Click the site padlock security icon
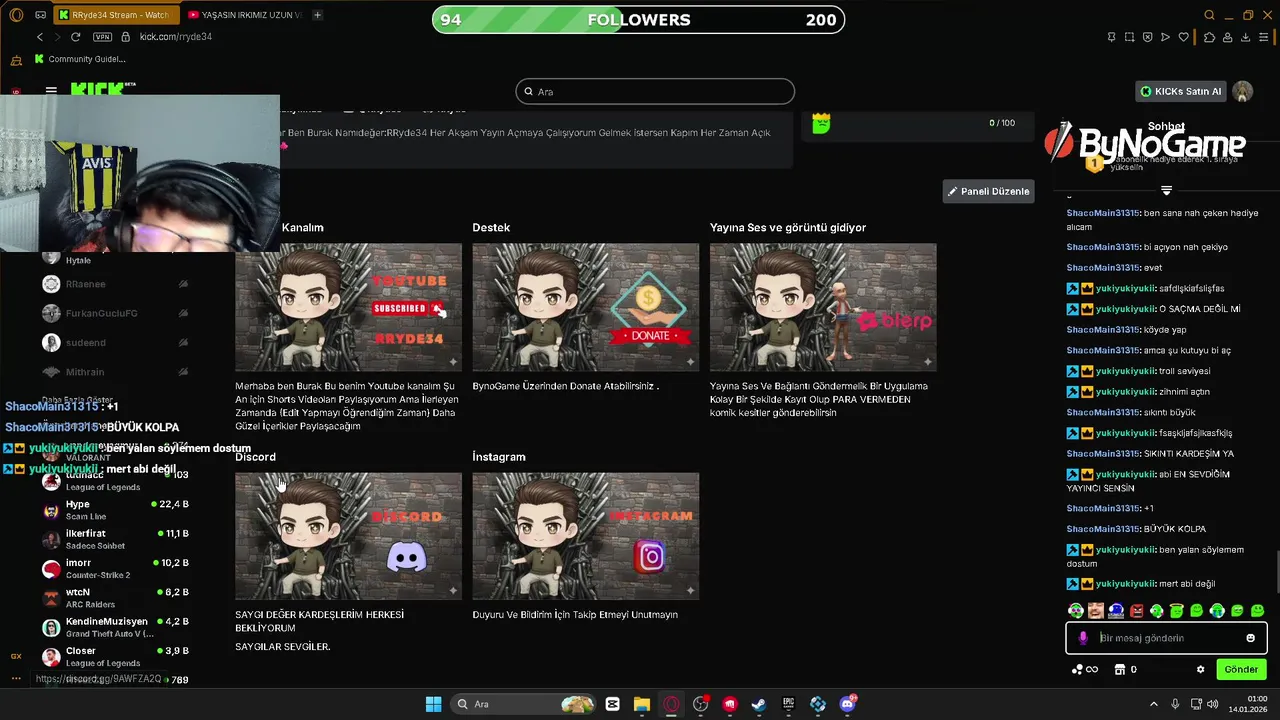1280x720 pixels. [125, 37]
